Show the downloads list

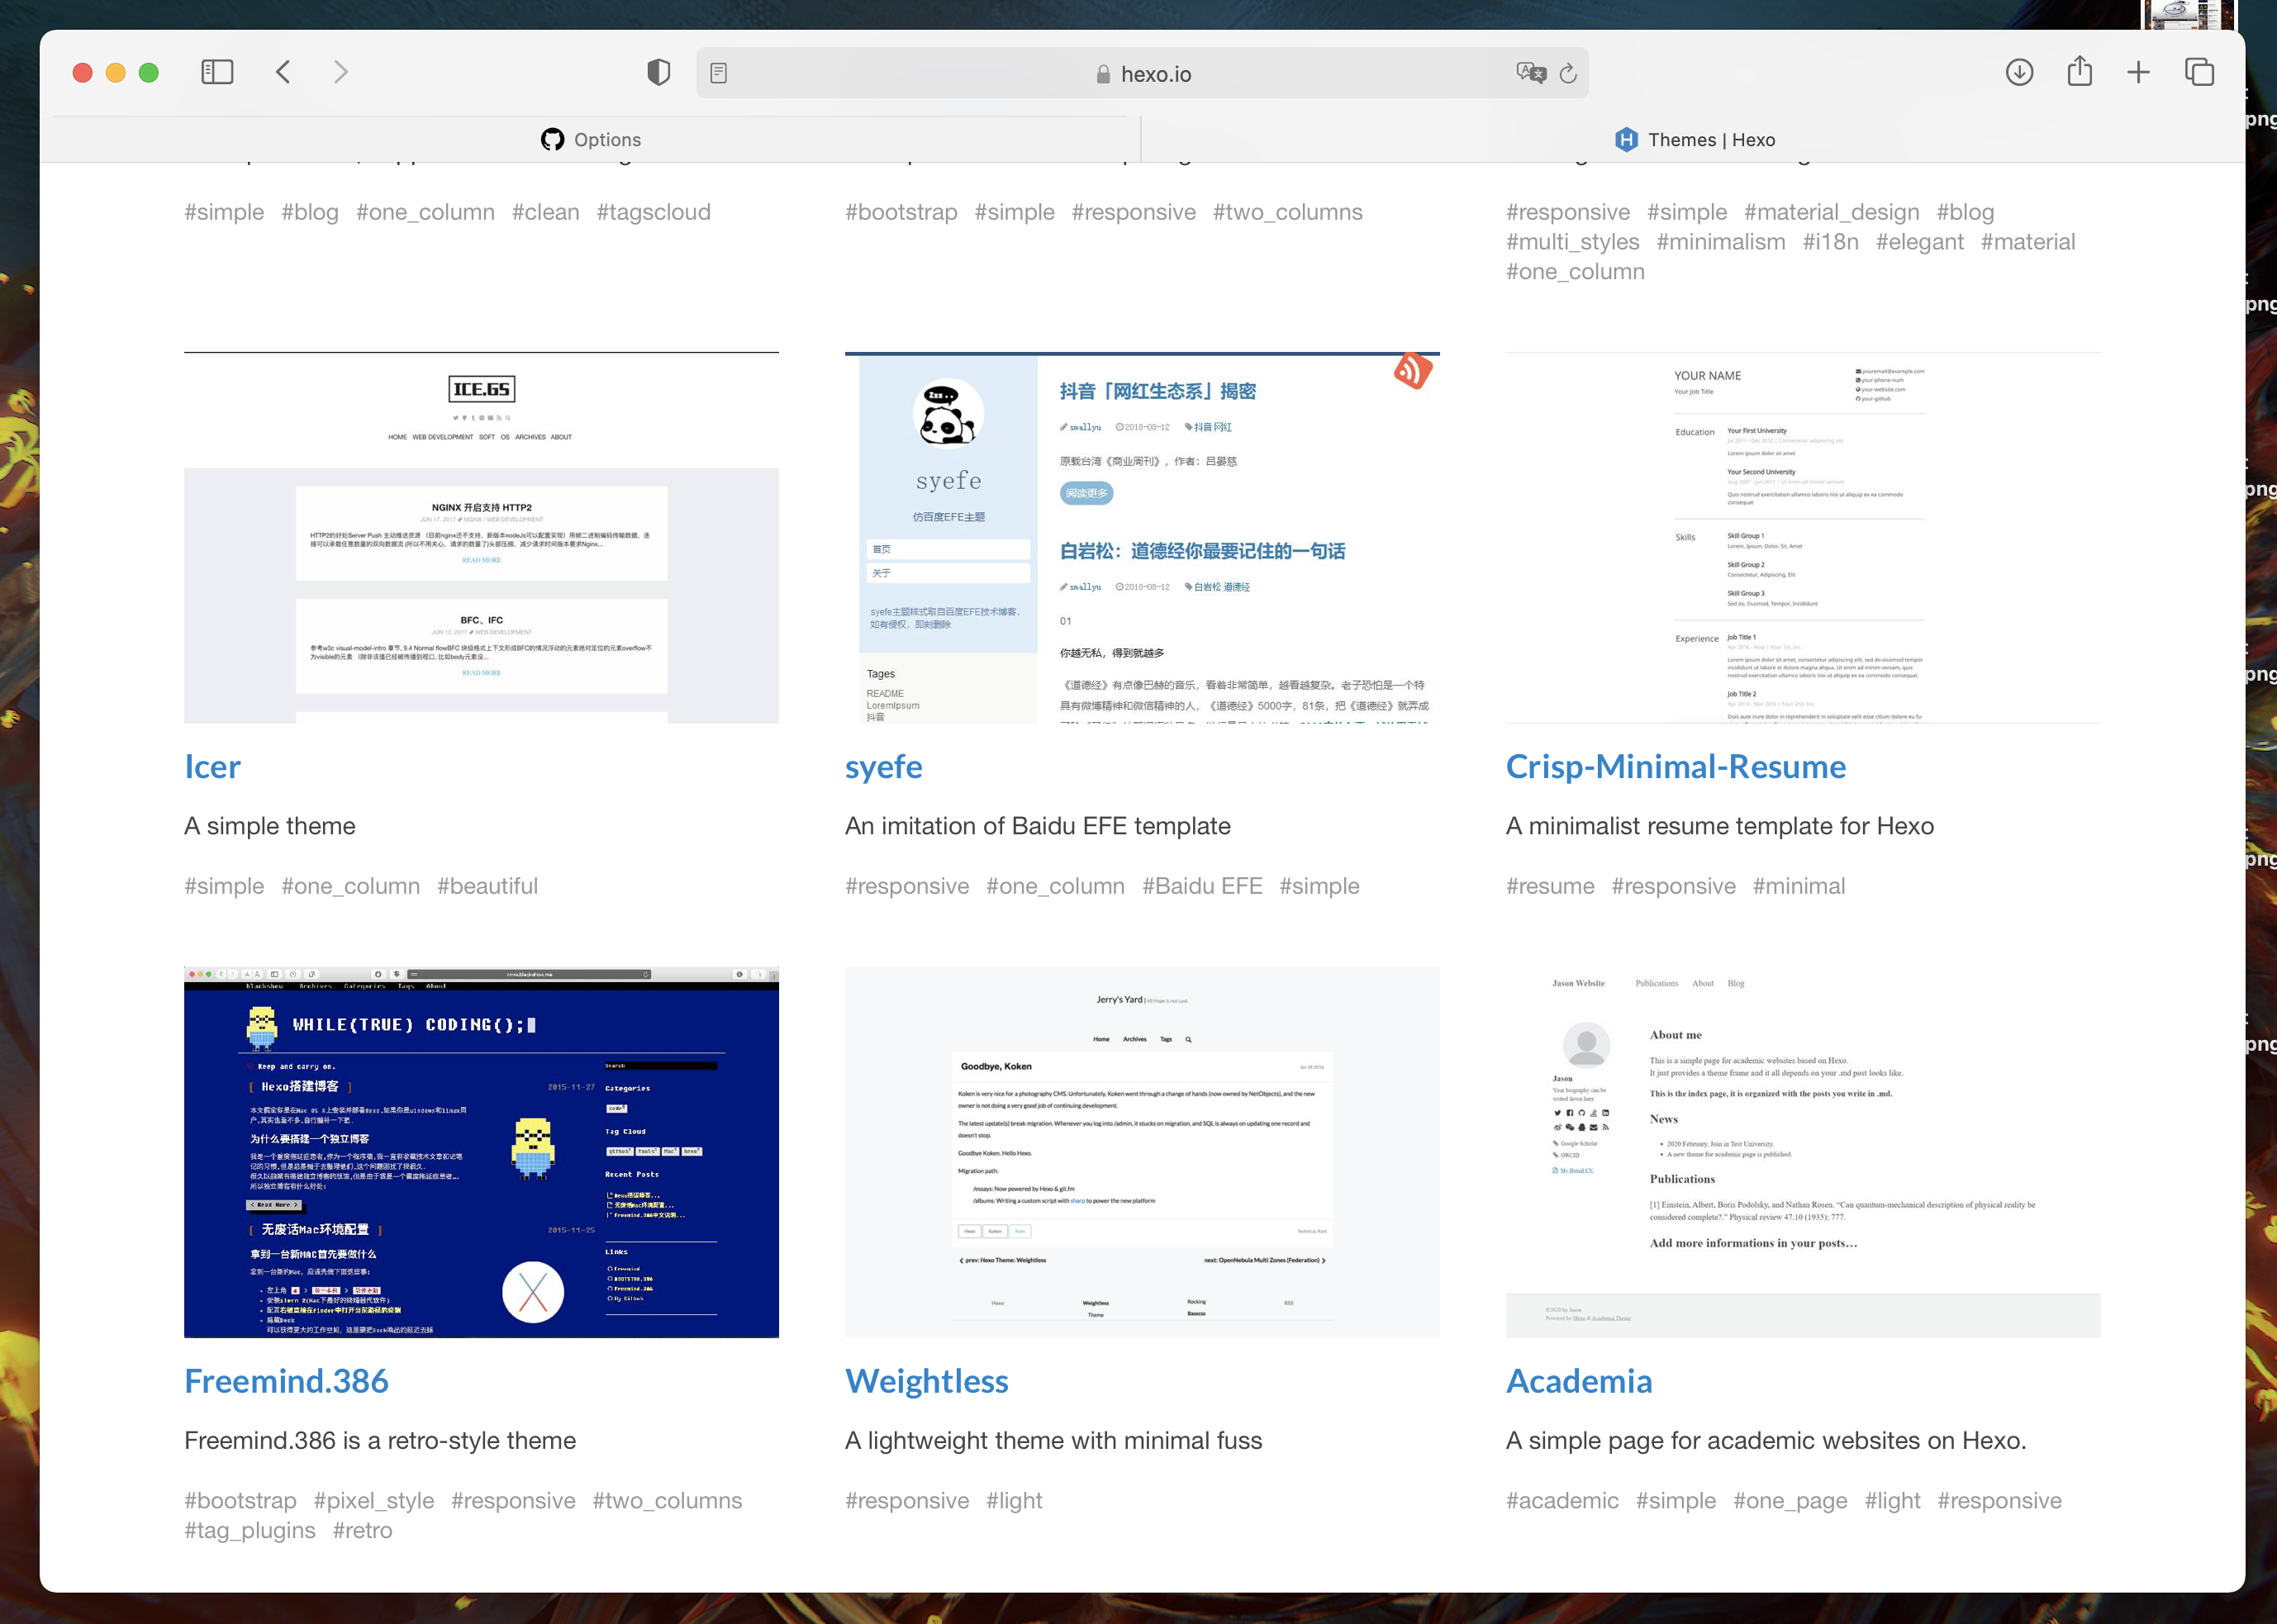tap(2019, 72)
